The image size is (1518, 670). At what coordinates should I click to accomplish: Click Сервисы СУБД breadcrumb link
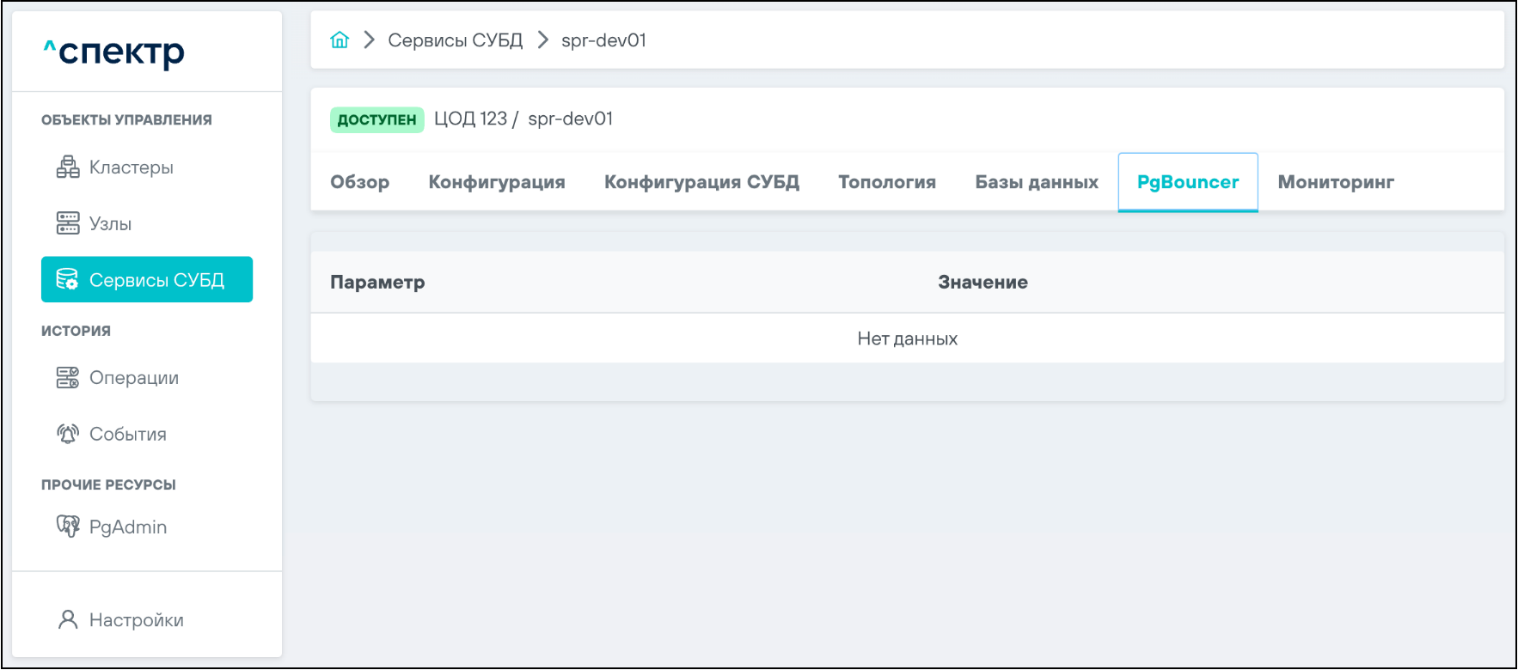[x=455, y=41]
